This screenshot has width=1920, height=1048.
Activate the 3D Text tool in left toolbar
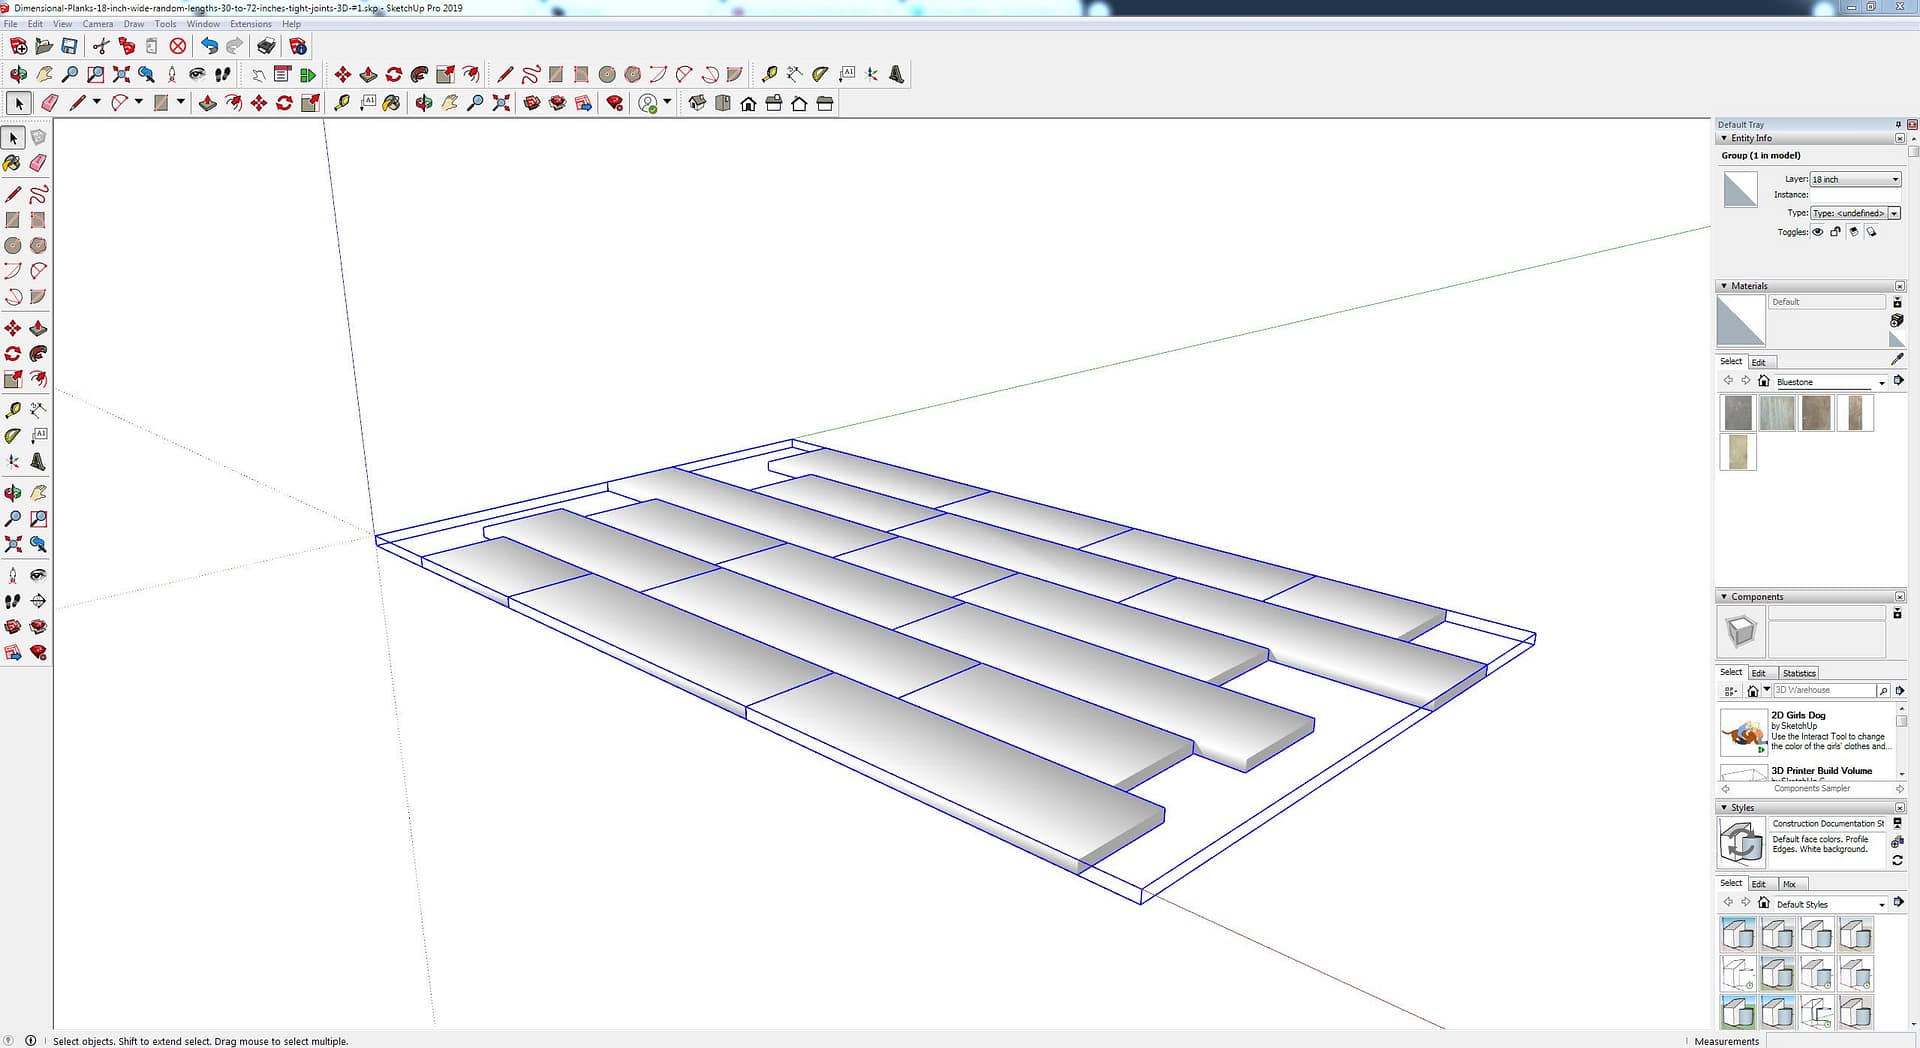coord(38,462)
